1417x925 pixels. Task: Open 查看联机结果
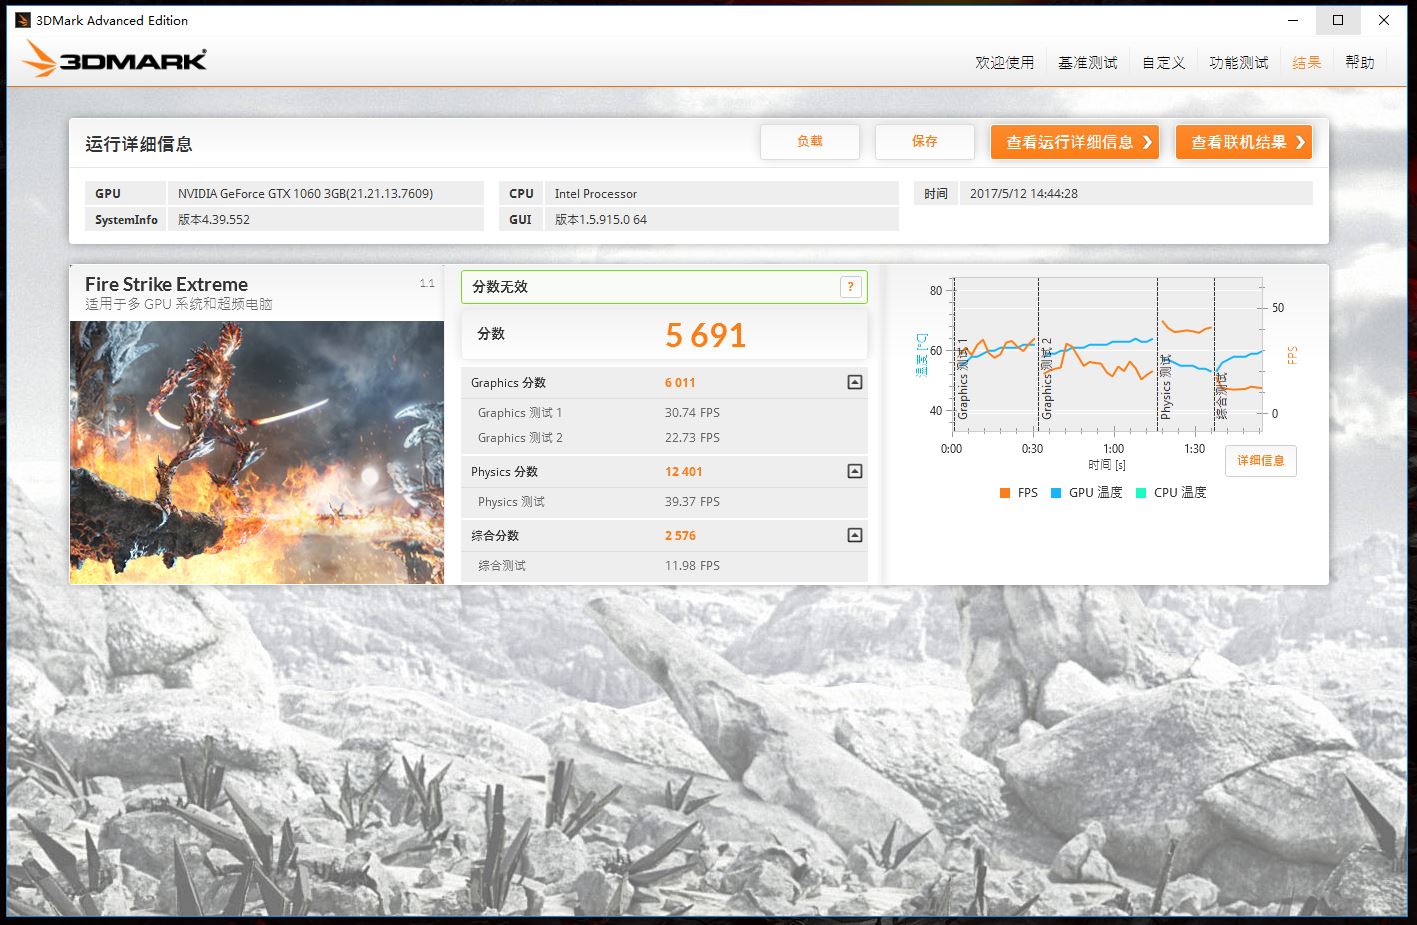[1243, 141]
